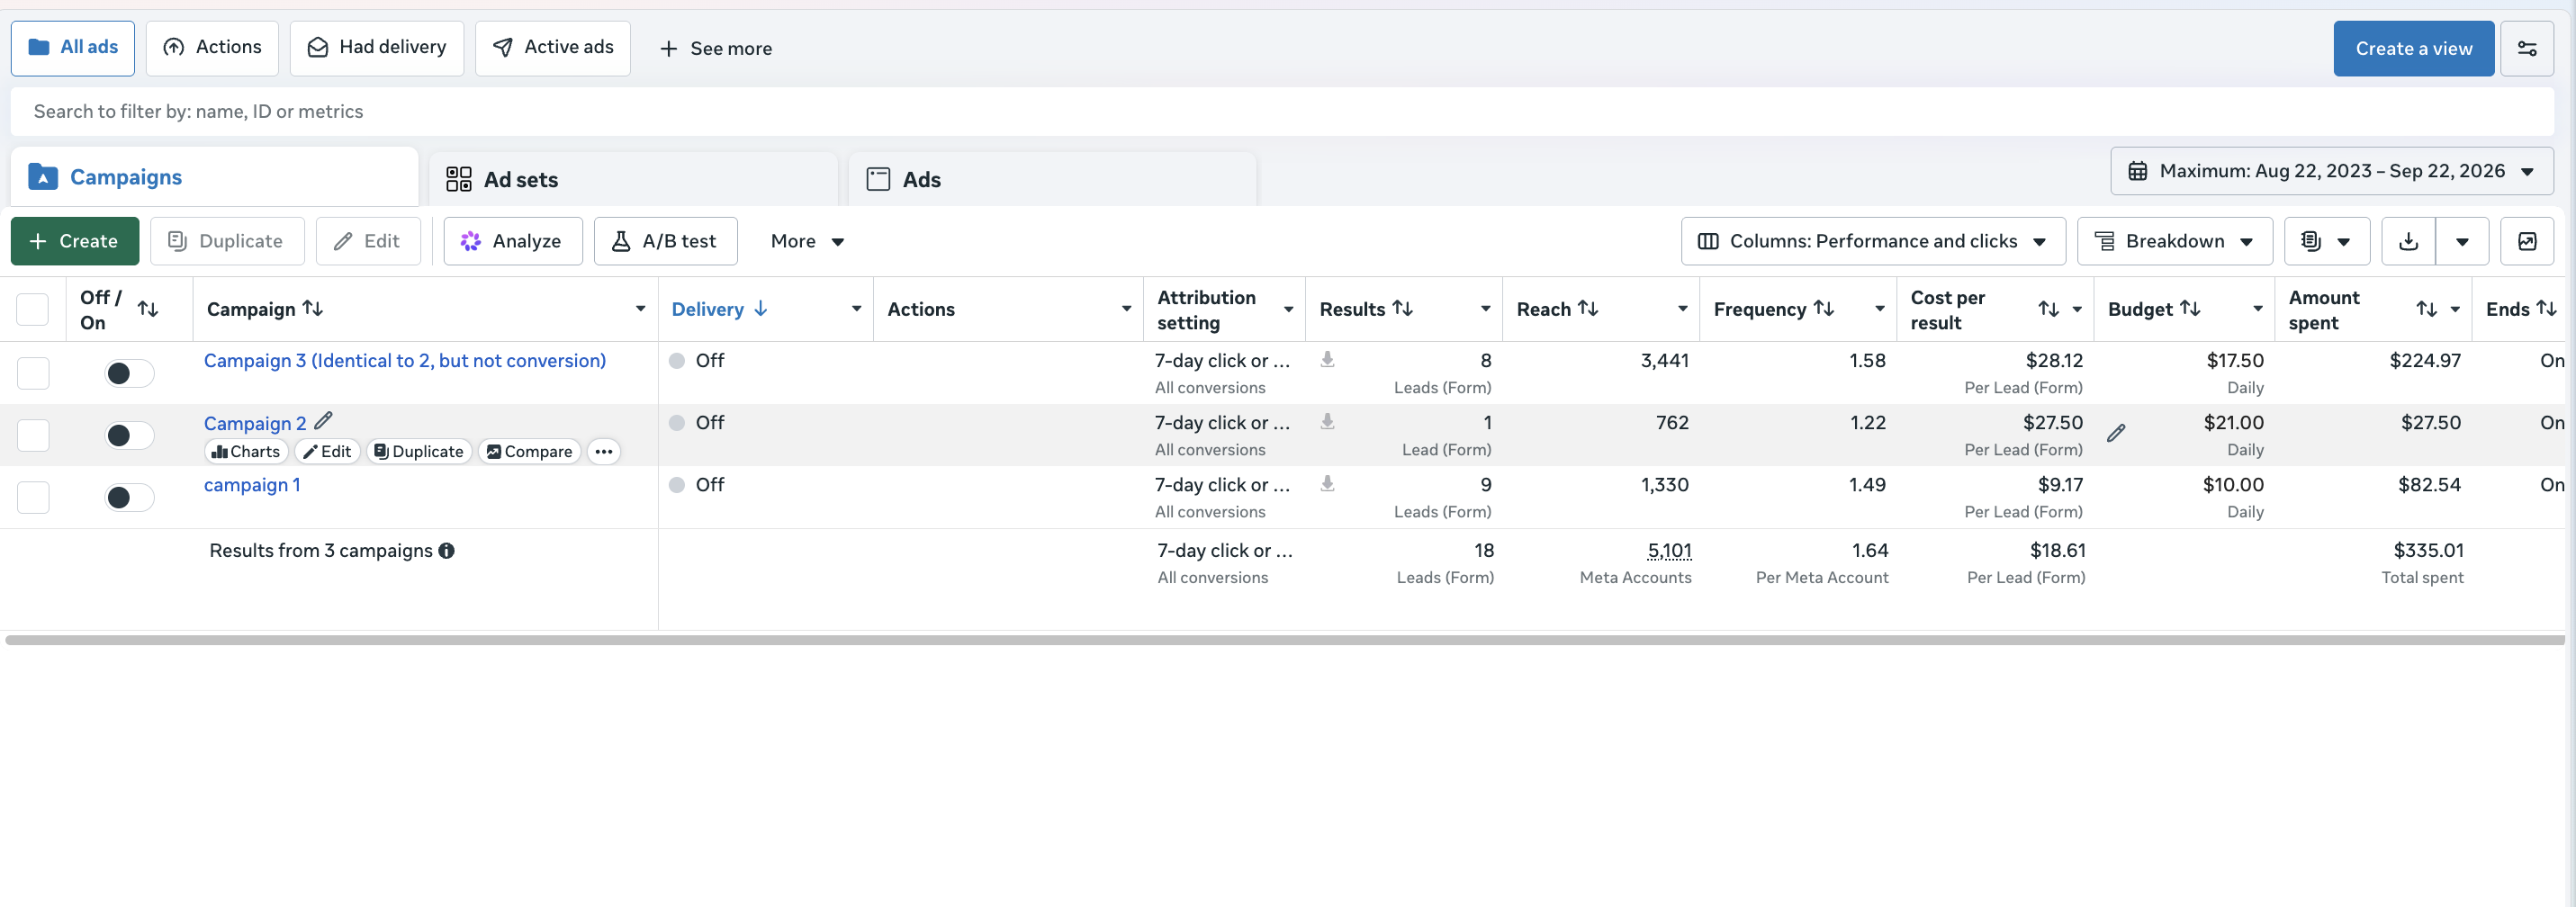Switch to the Ads tab

coord(1052,179)
